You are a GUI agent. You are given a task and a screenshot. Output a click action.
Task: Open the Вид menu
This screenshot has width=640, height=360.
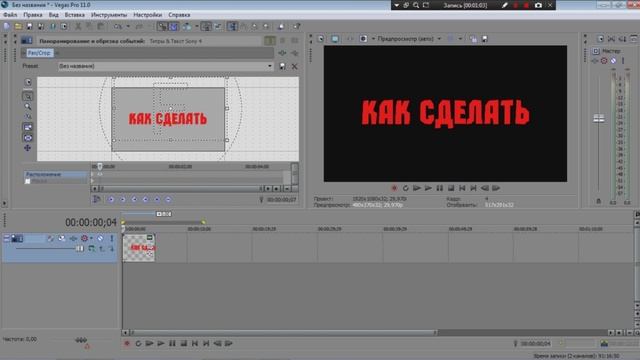(x=53, y=15)
